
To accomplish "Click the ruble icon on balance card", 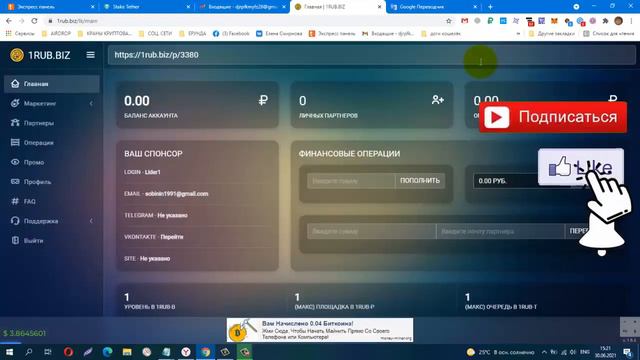I will [263, 100].
